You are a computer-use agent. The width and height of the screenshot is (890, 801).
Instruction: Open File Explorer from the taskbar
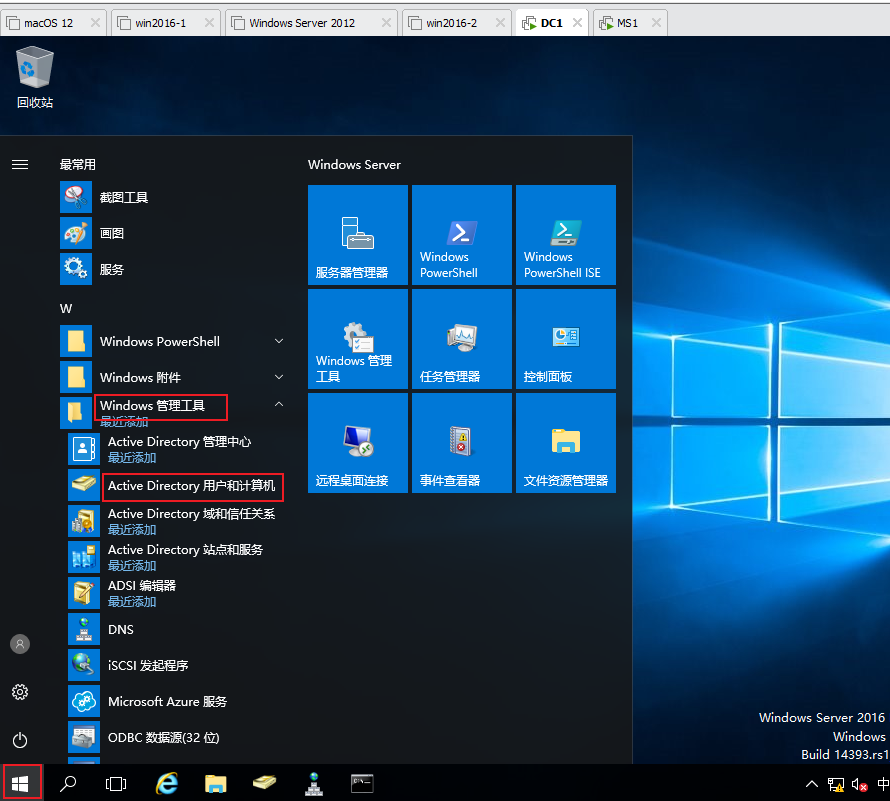pyautogui.click(x=216, y=783)
